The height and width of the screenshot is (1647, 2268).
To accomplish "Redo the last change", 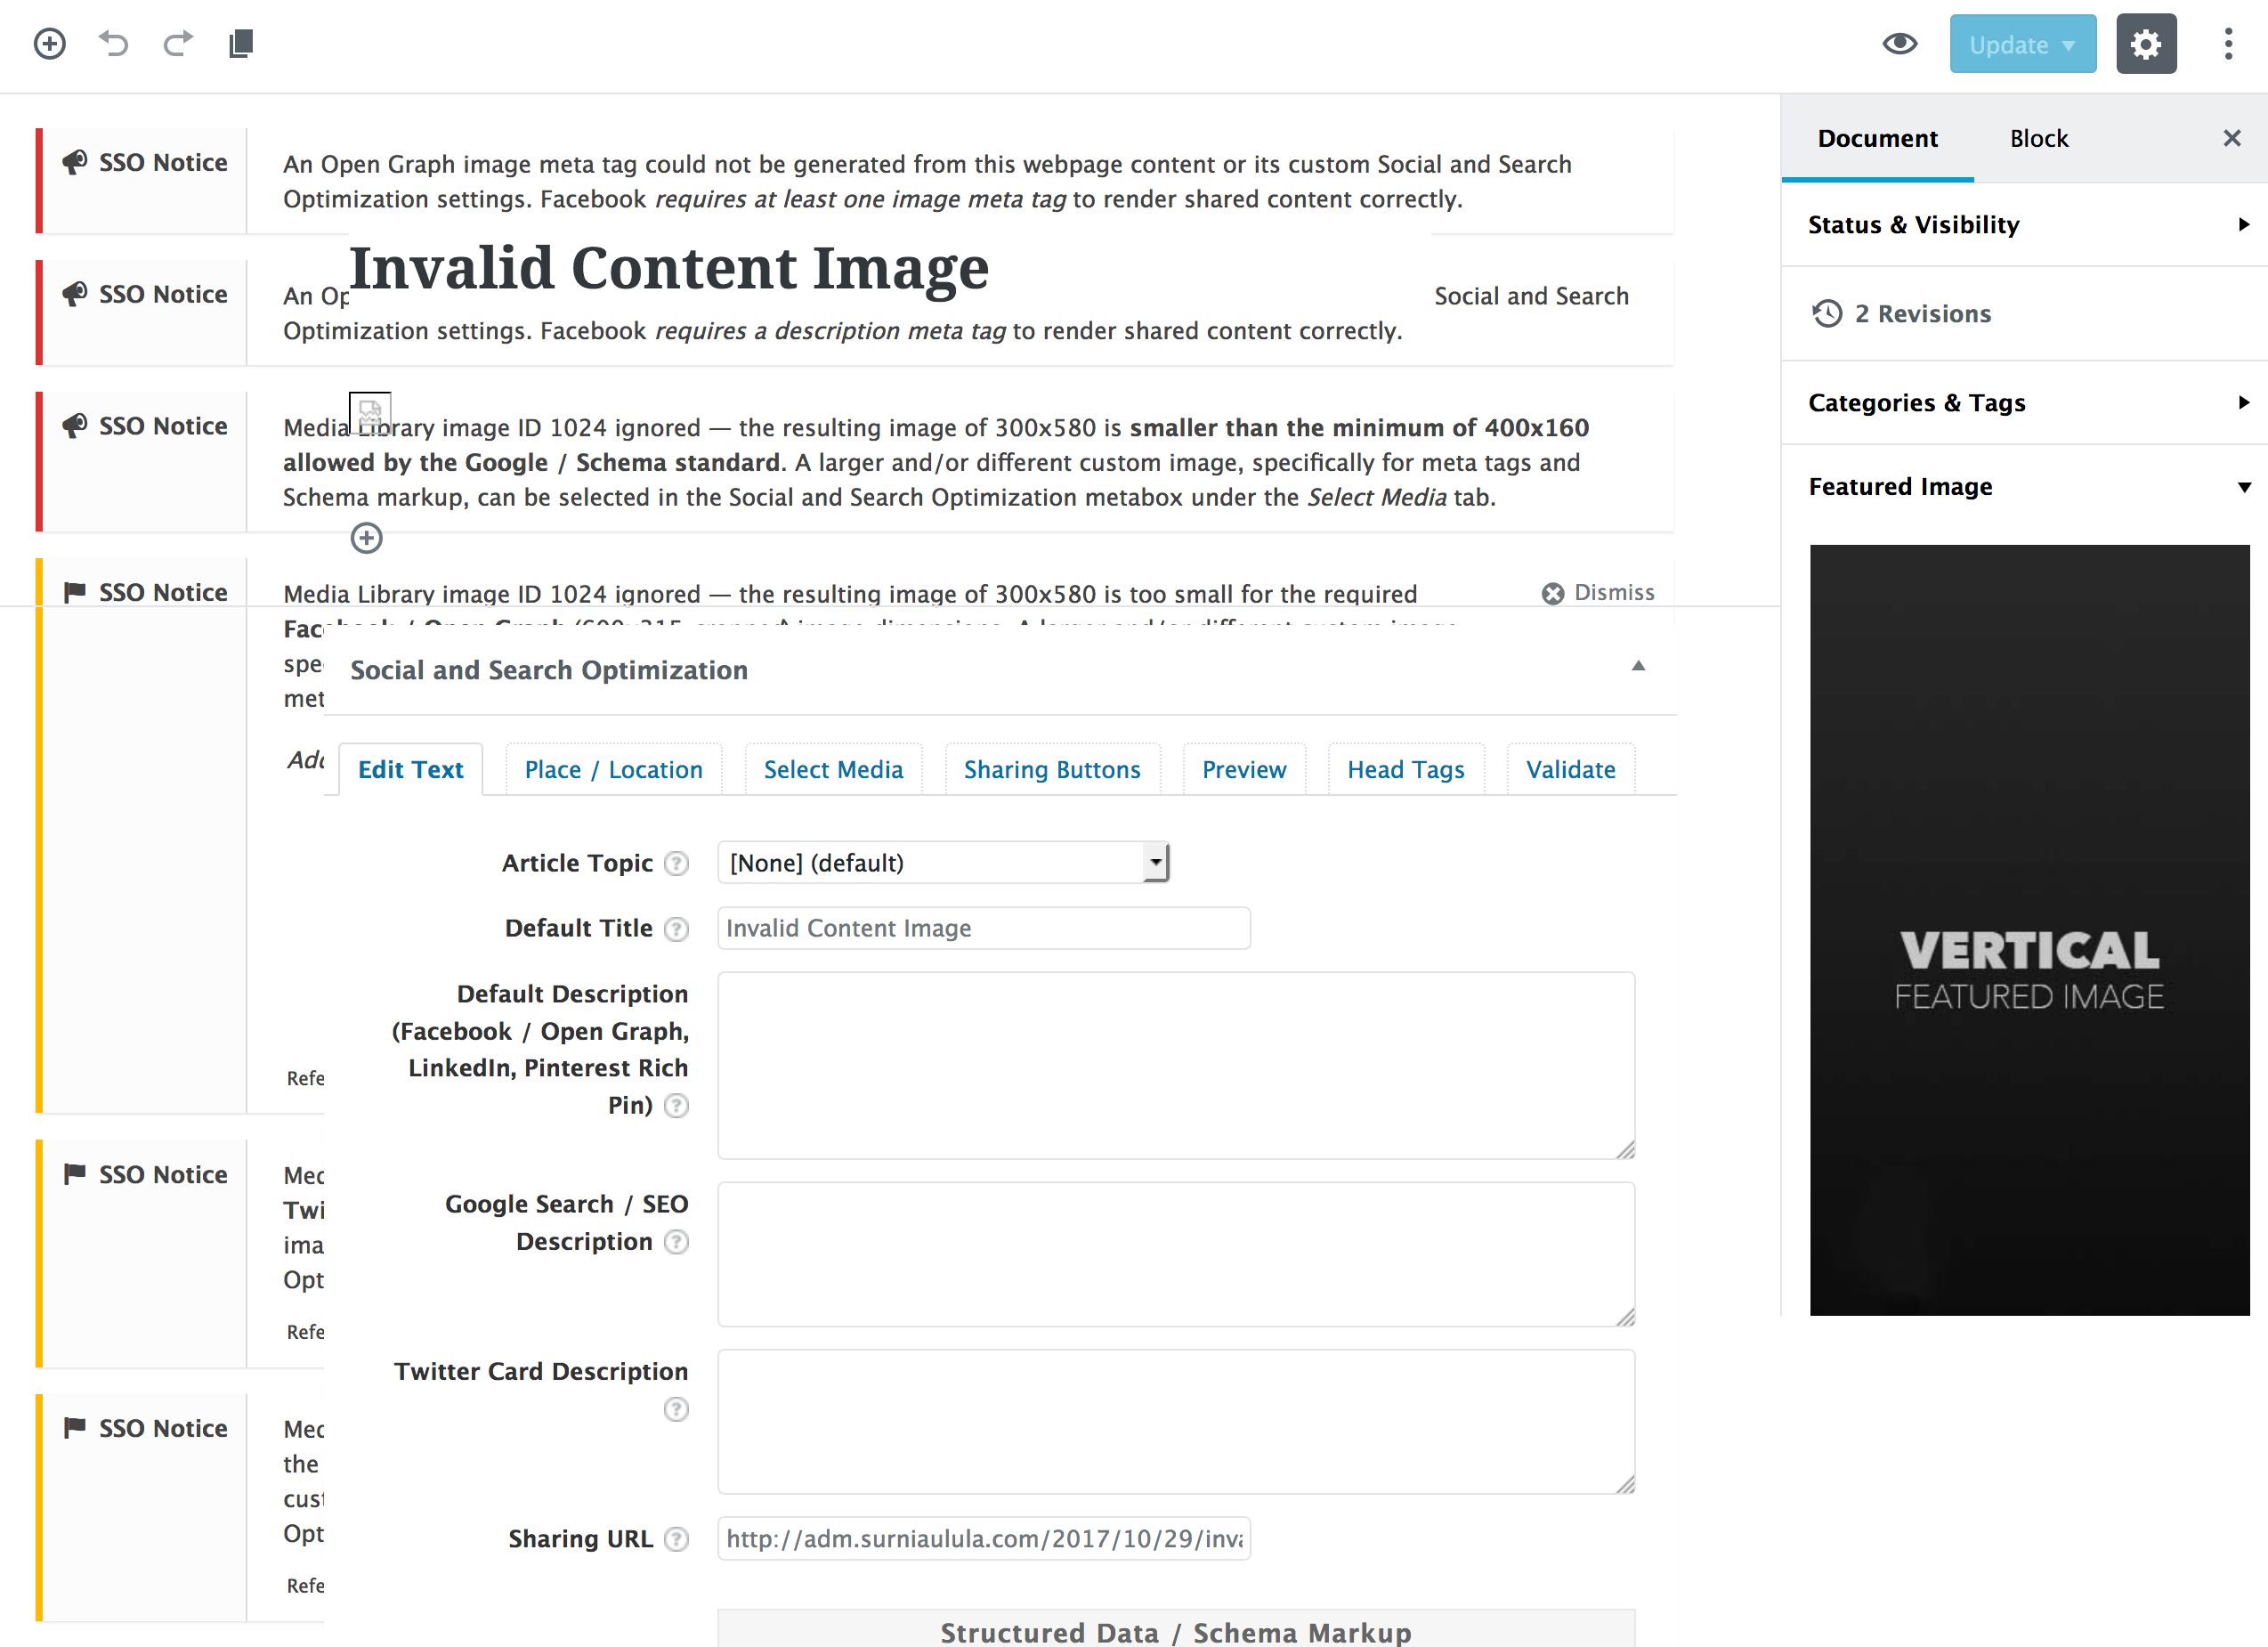I will [178, 44].
